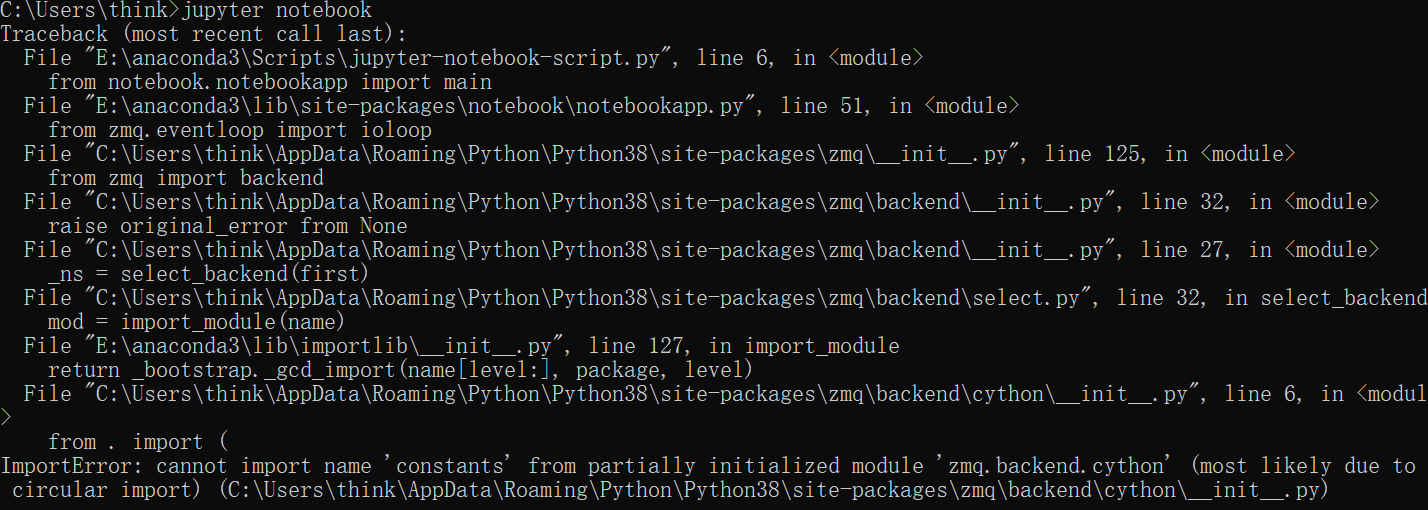Click the 'from . import (' line
The image size is (1428, 510).
pyautogui.click(x=139, y=442)
